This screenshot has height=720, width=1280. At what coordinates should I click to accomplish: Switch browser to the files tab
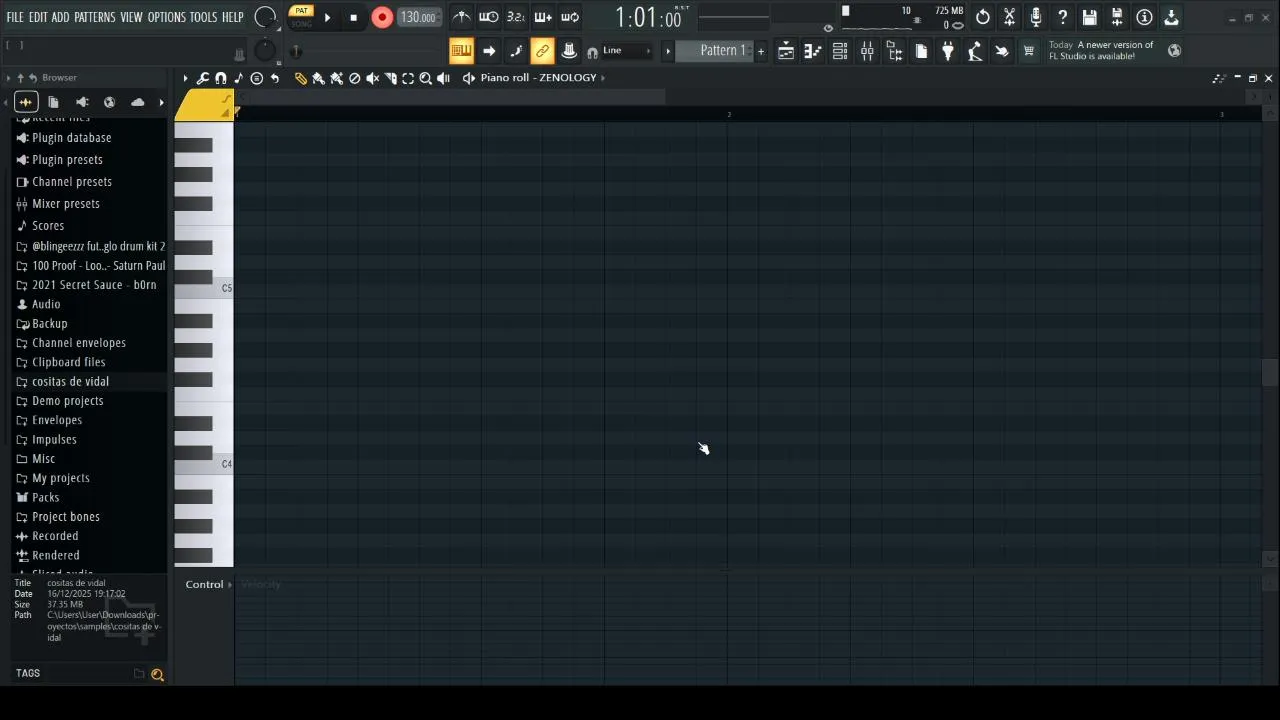pos(53,102)
